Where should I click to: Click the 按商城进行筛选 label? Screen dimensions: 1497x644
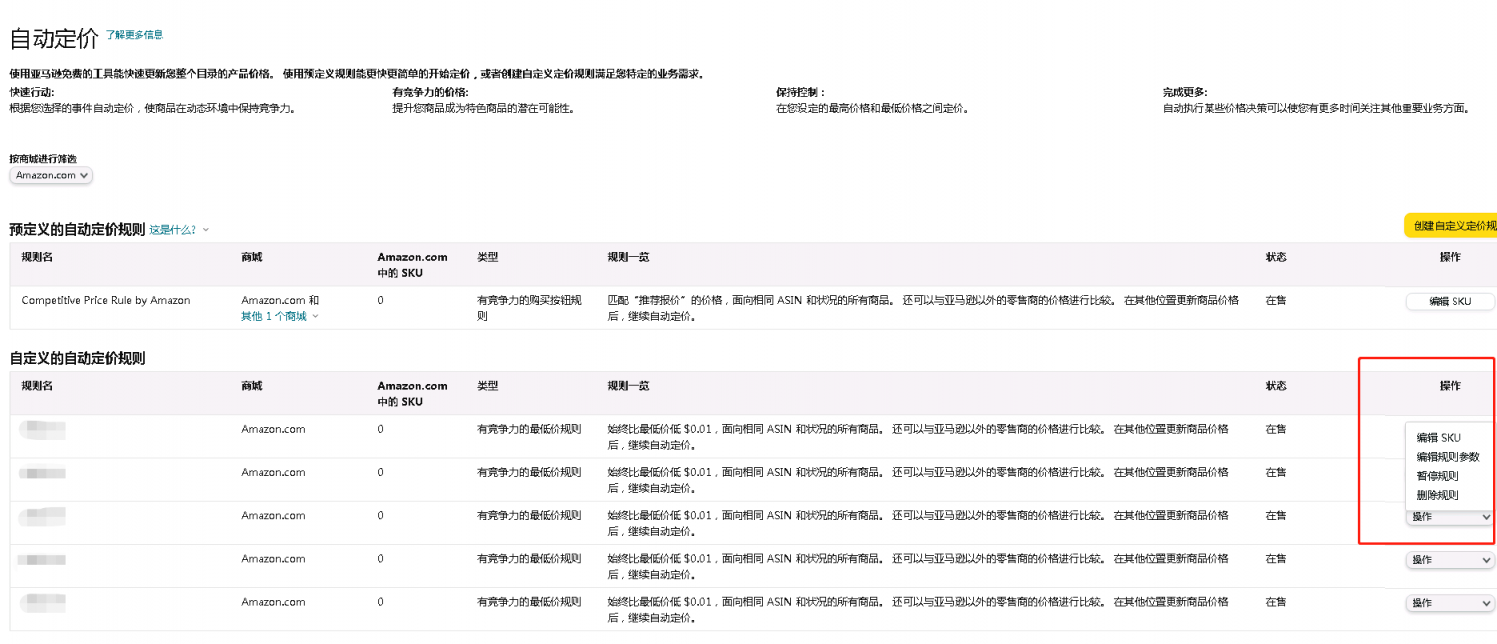pos(43,158)
